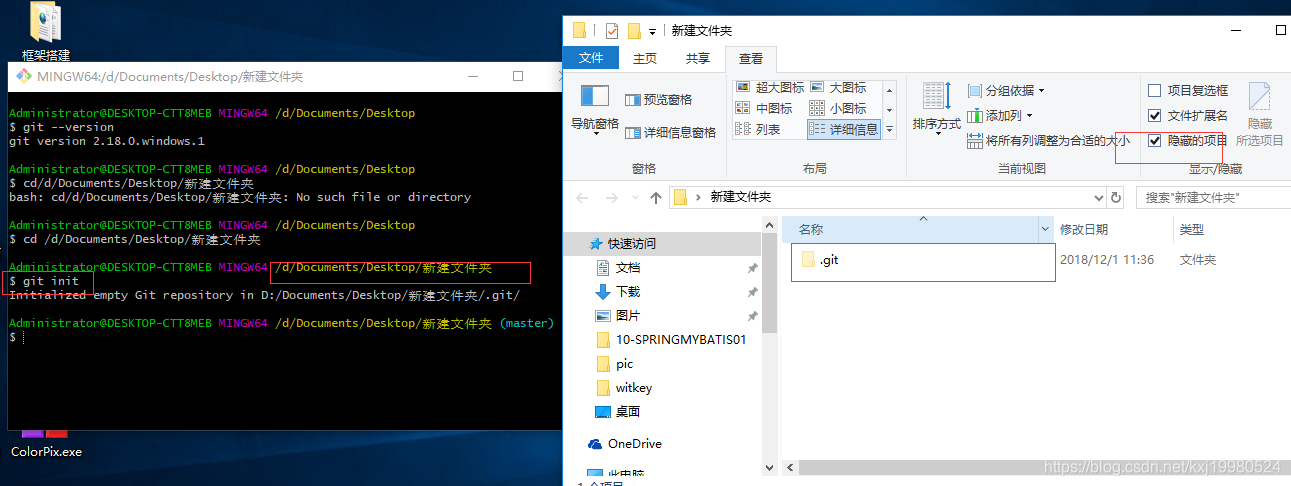The height and width of the screenshot is (486, 1291).
Task: Select the 查看 View tab
Action: click(750, 58)
